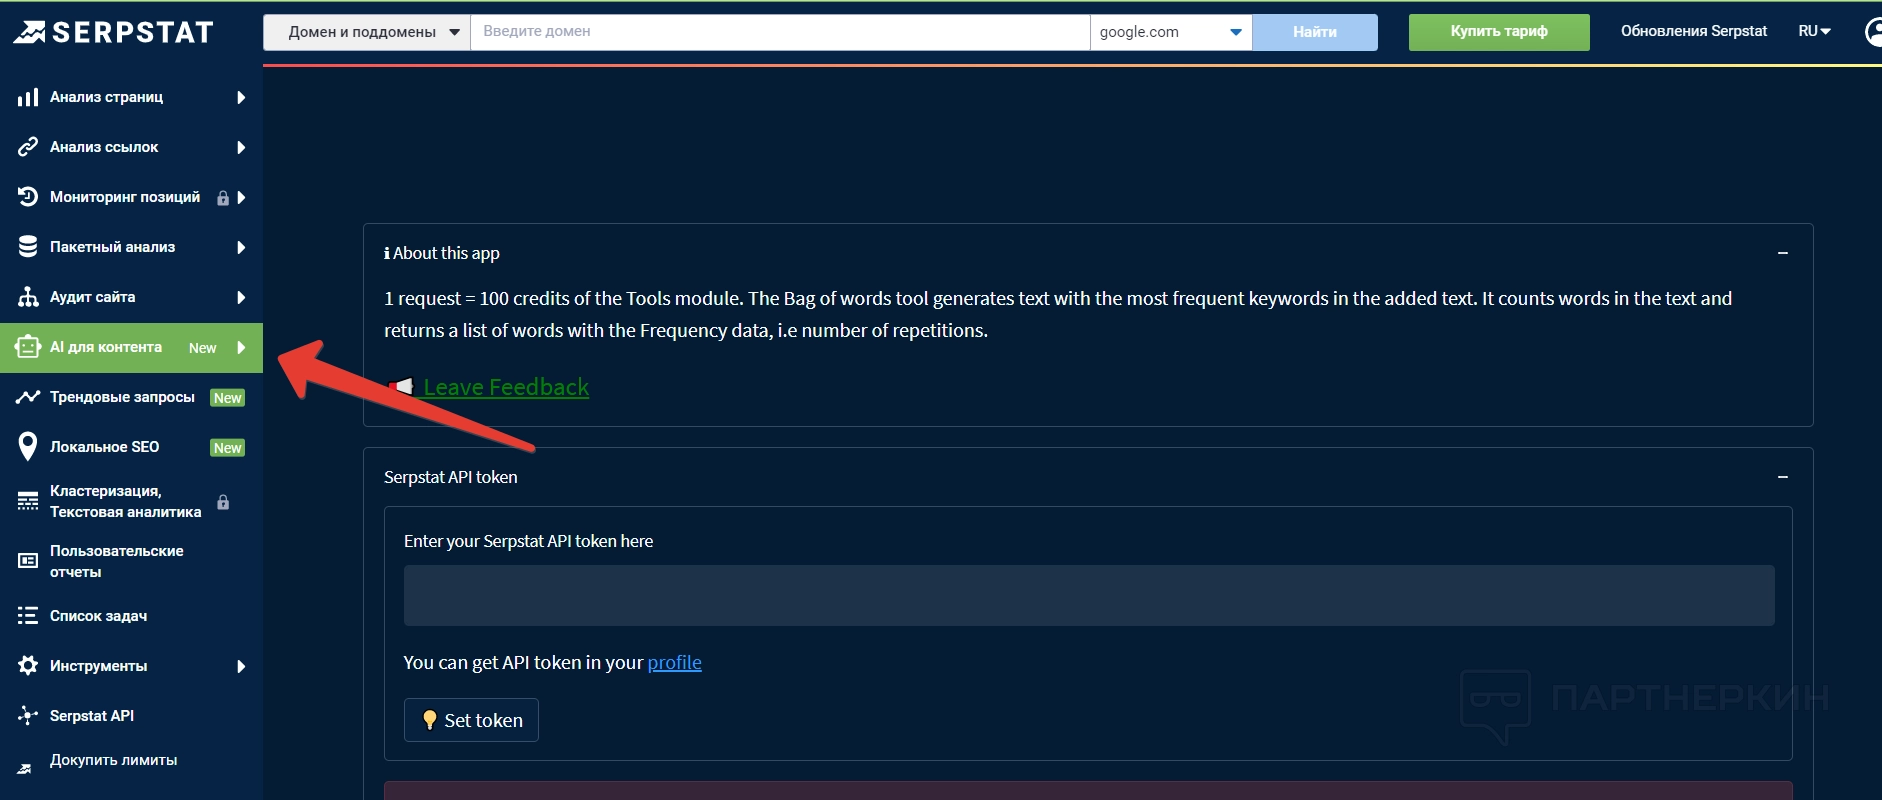Screen dimensions: 1882x800
Task: Click the info icon beside About this app
Action: coord(387,254)
